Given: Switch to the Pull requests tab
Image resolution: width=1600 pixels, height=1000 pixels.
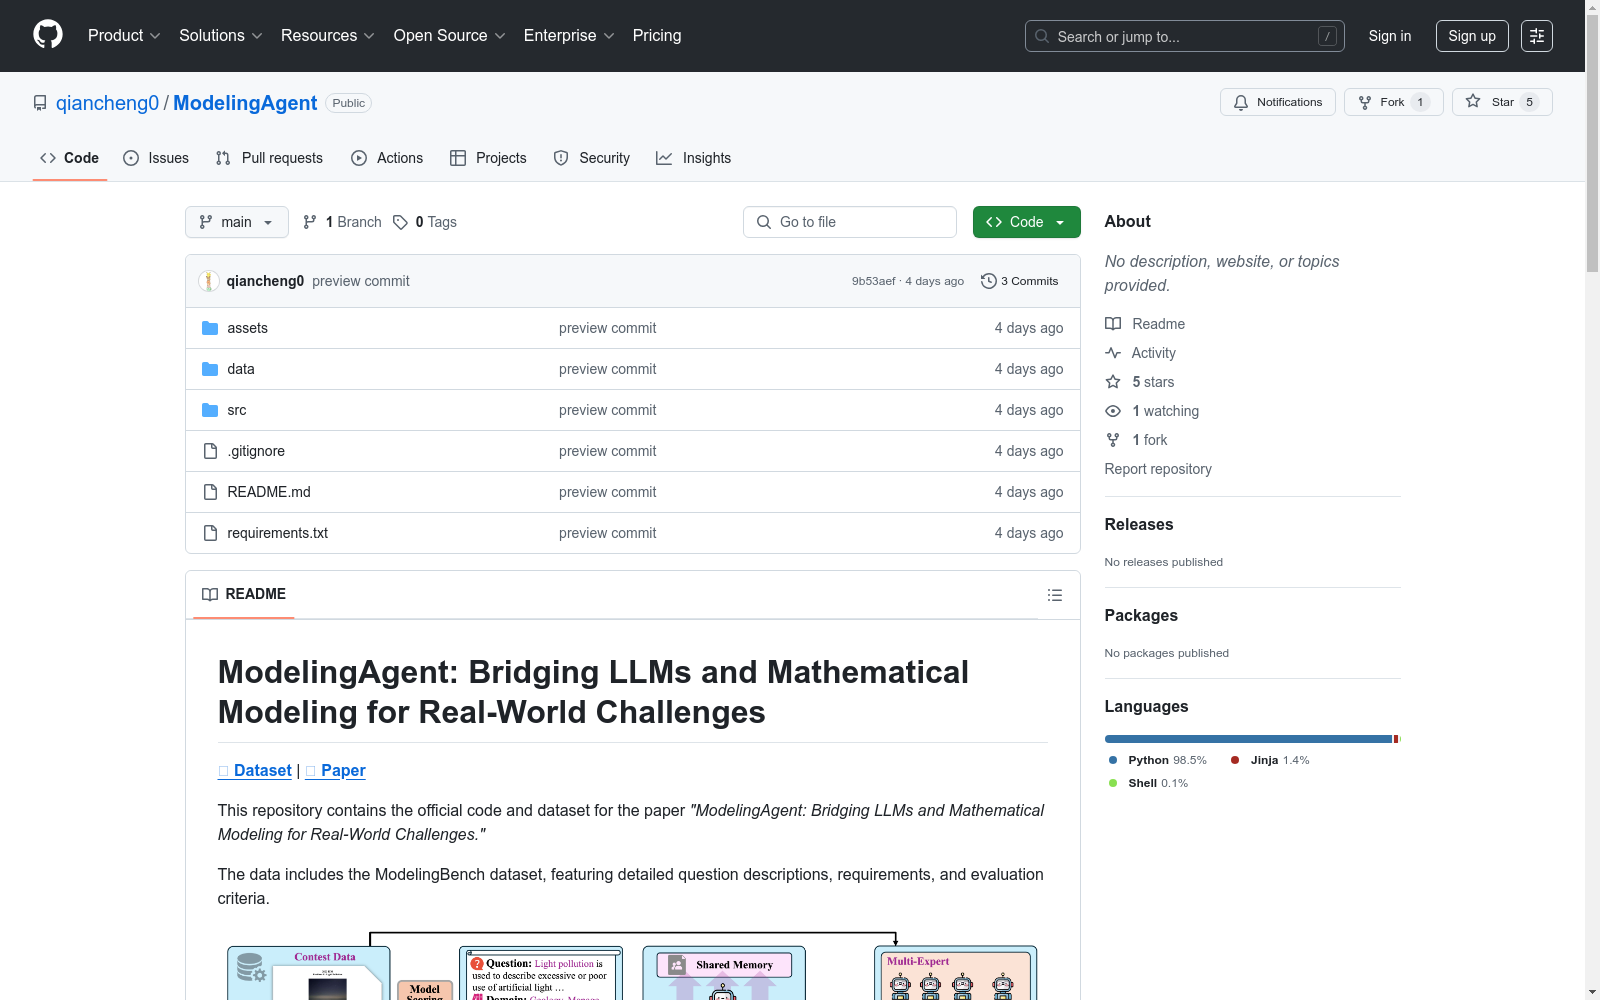Looking at the screenshot, I should click(269, 158).
